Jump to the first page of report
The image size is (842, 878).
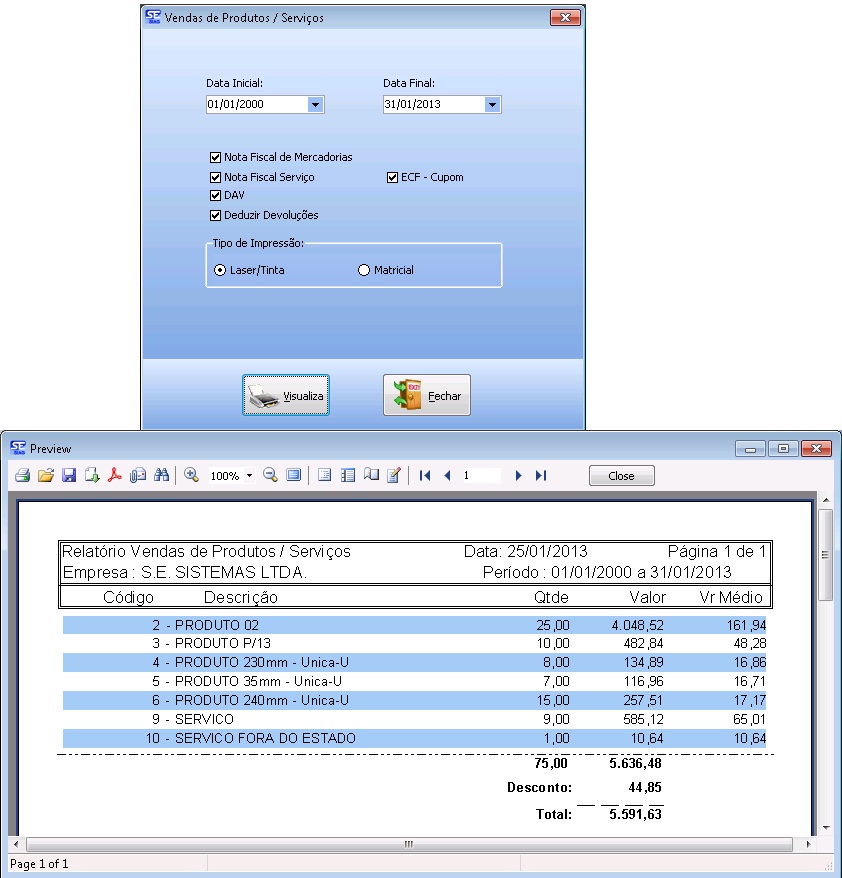point(425,476)
